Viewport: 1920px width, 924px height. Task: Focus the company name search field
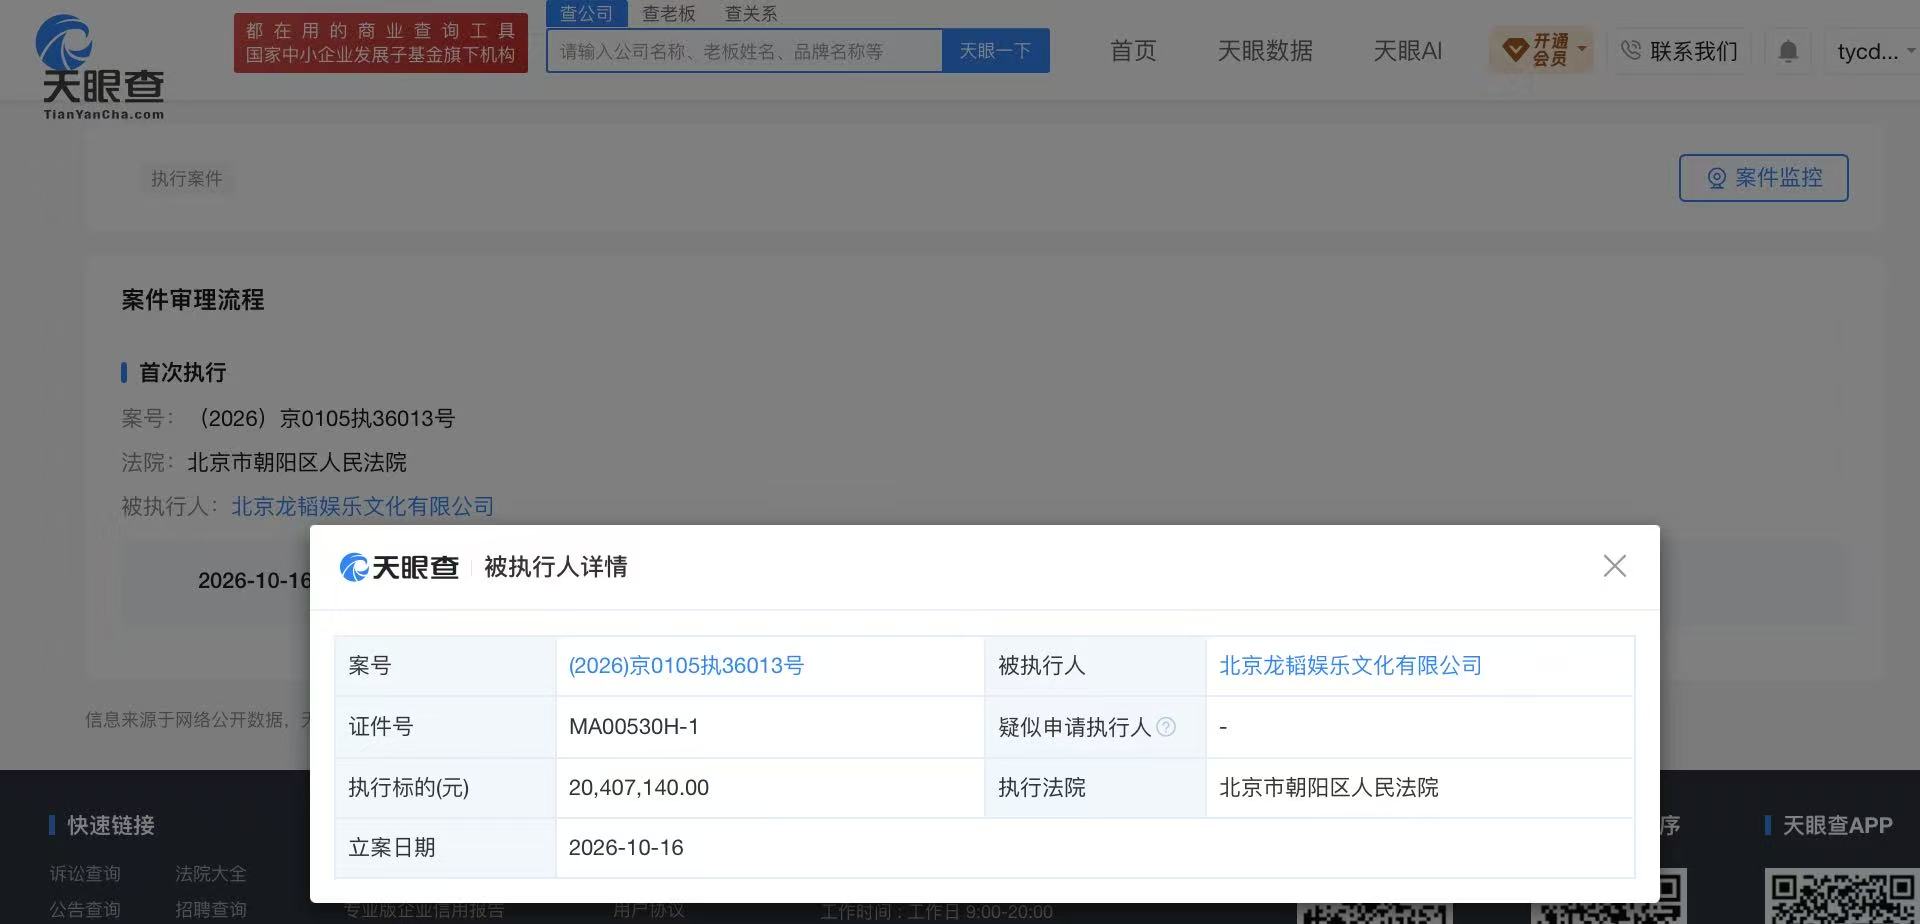tap(744, 51)
